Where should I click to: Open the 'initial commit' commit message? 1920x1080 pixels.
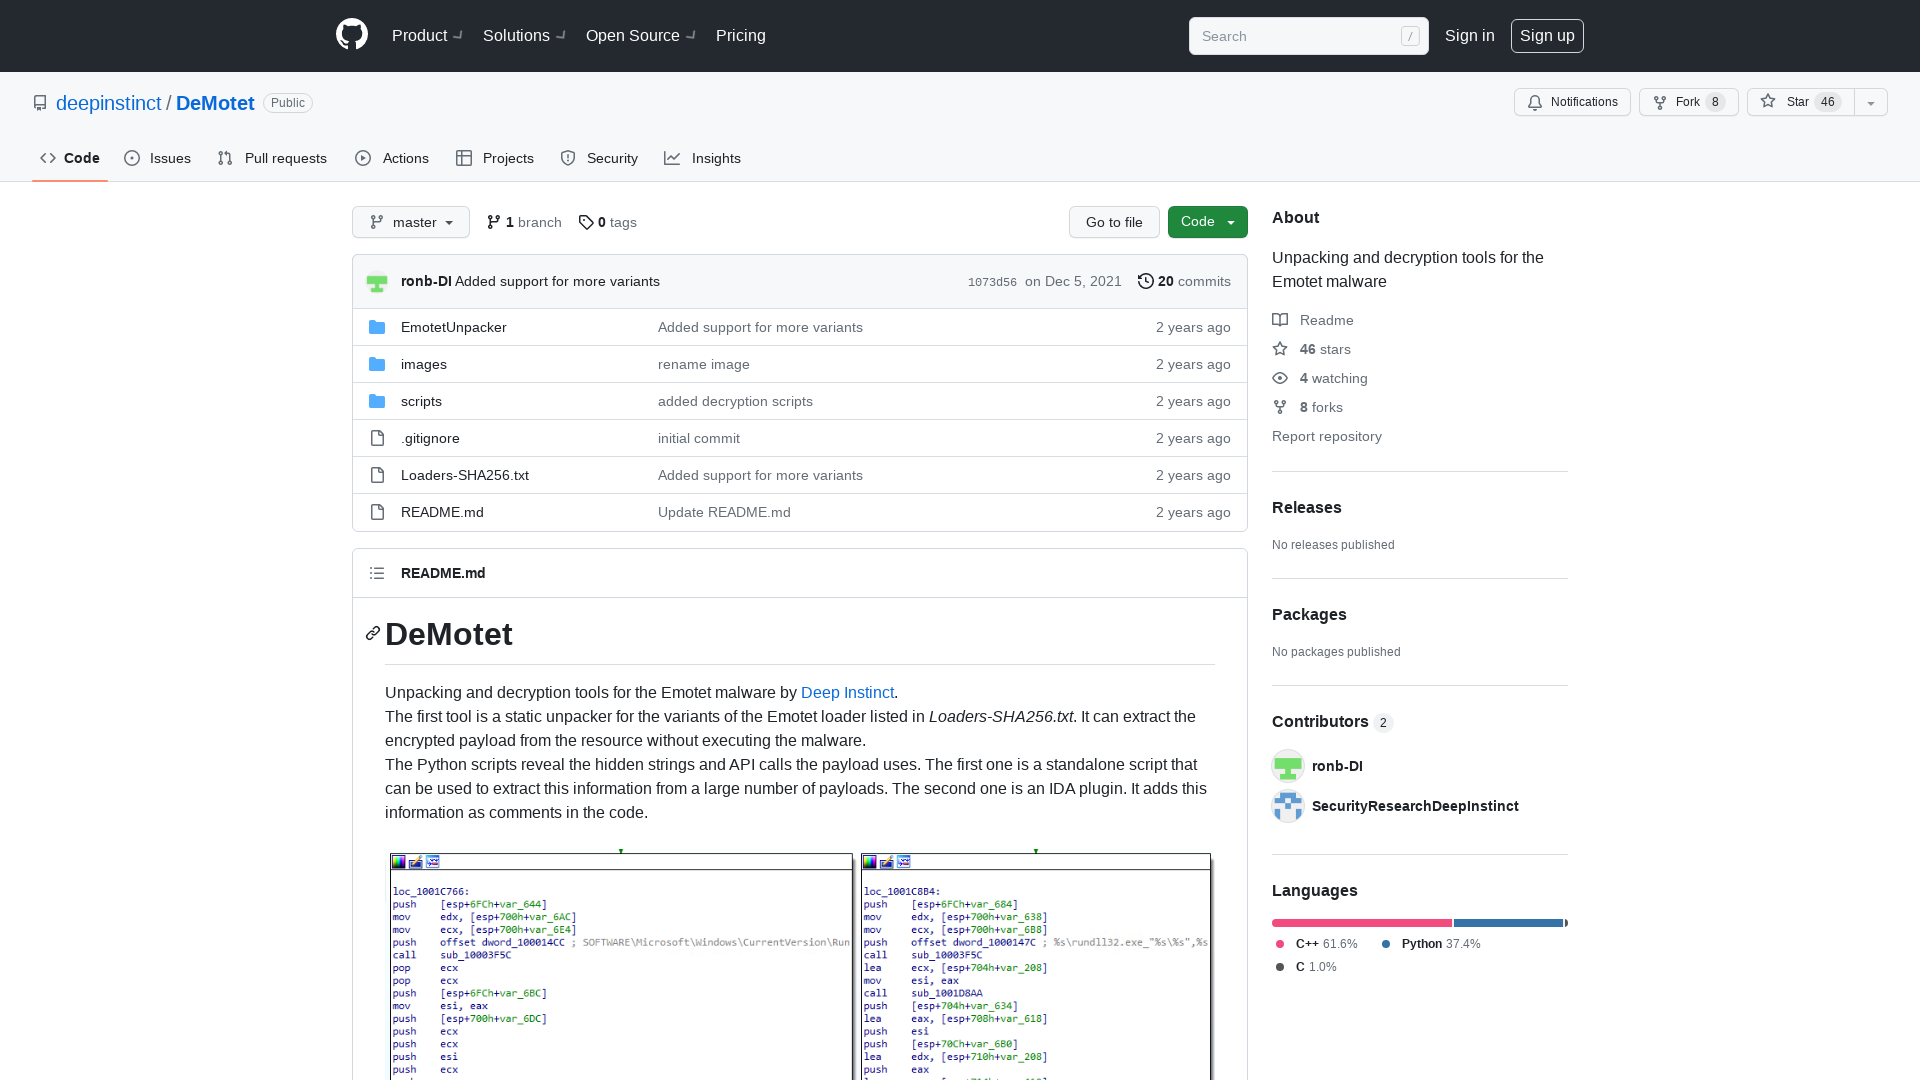click(699, 439)
